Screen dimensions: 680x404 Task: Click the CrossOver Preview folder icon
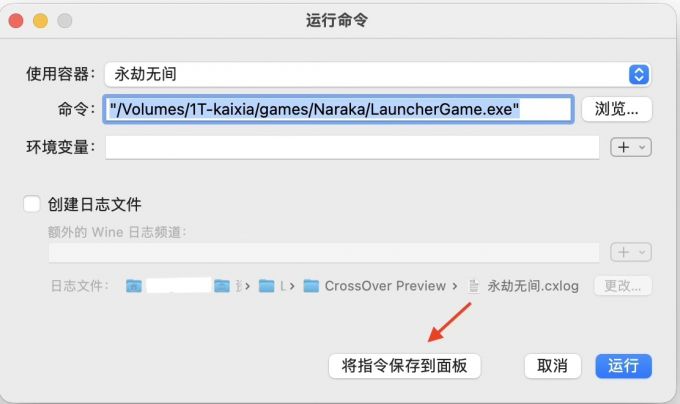[311, 286]
